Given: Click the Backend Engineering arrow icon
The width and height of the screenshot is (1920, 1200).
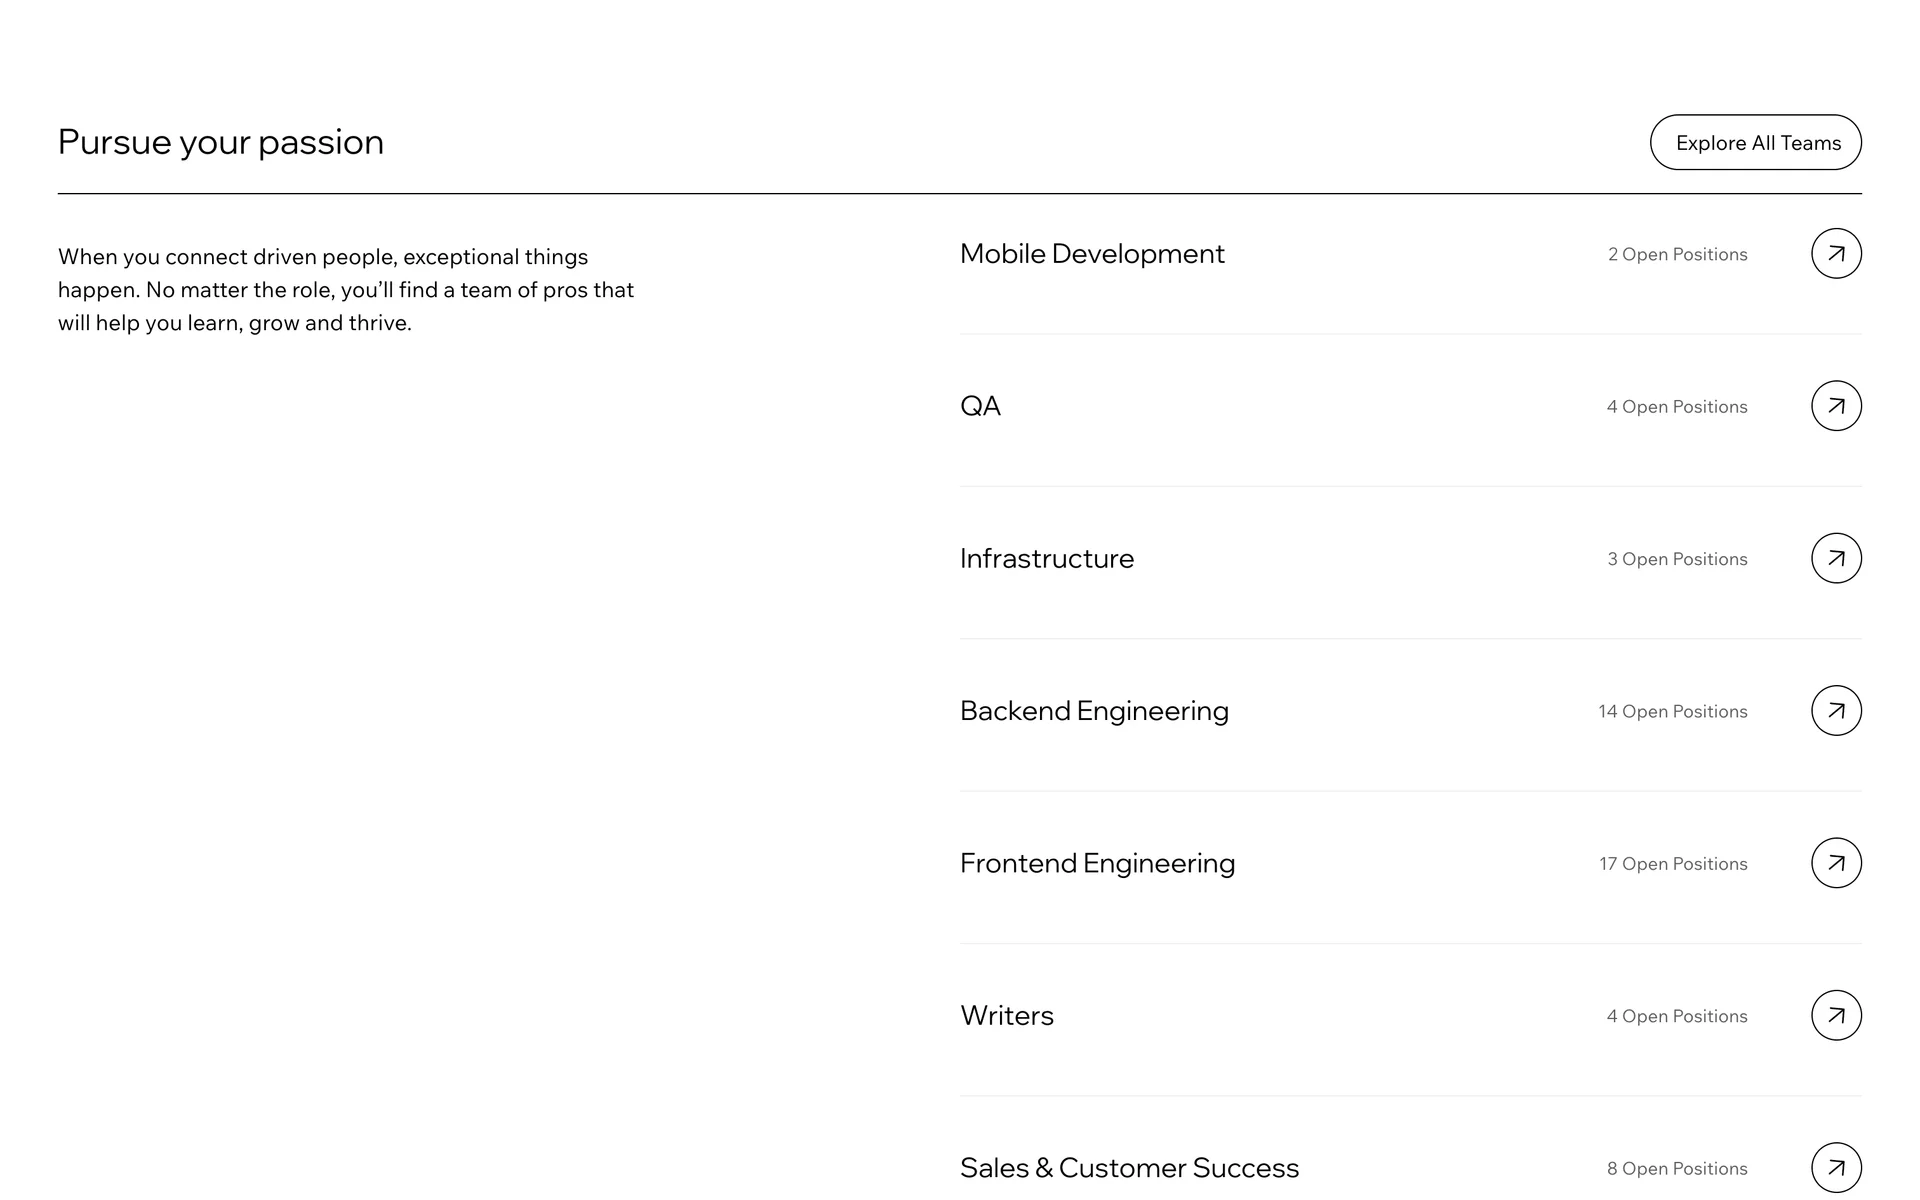Looking at the screenshot, I should [1835, 711].
